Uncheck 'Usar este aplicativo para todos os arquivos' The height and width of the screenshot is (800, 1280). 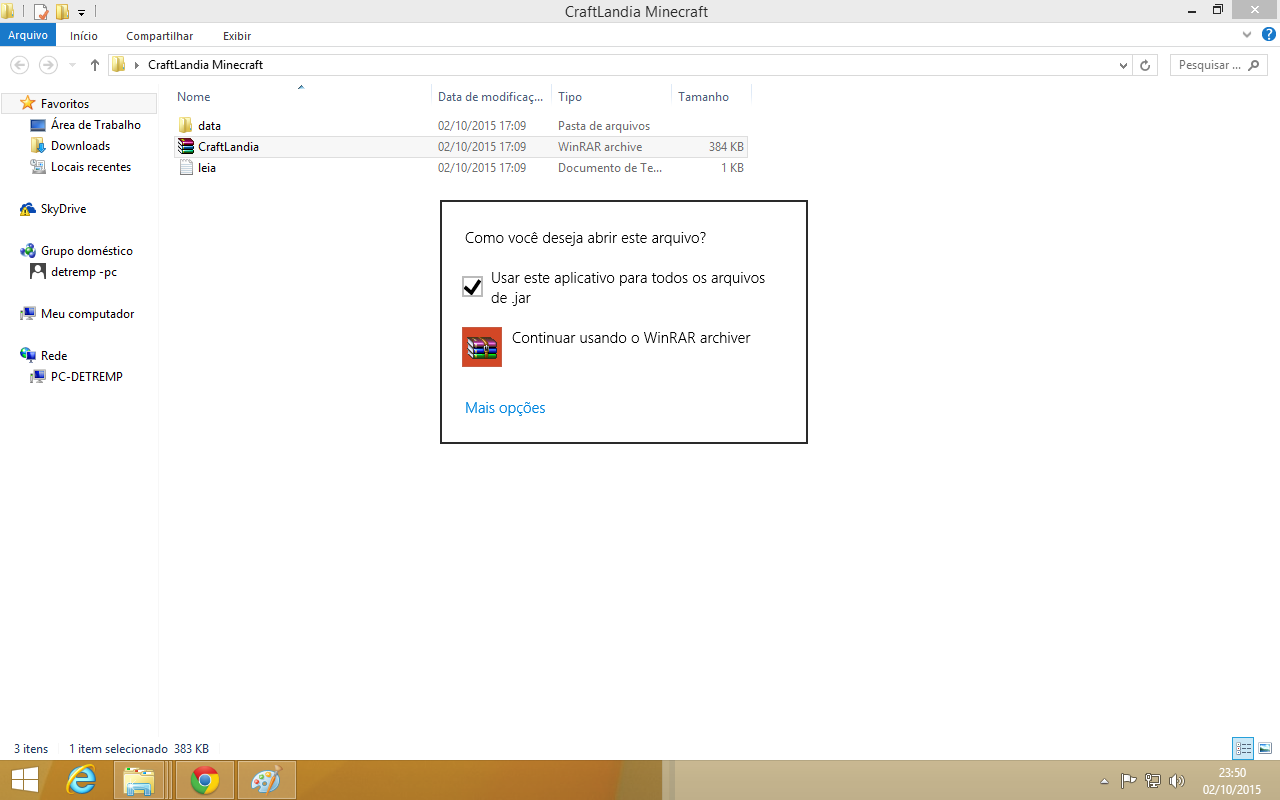click(472, 287)
